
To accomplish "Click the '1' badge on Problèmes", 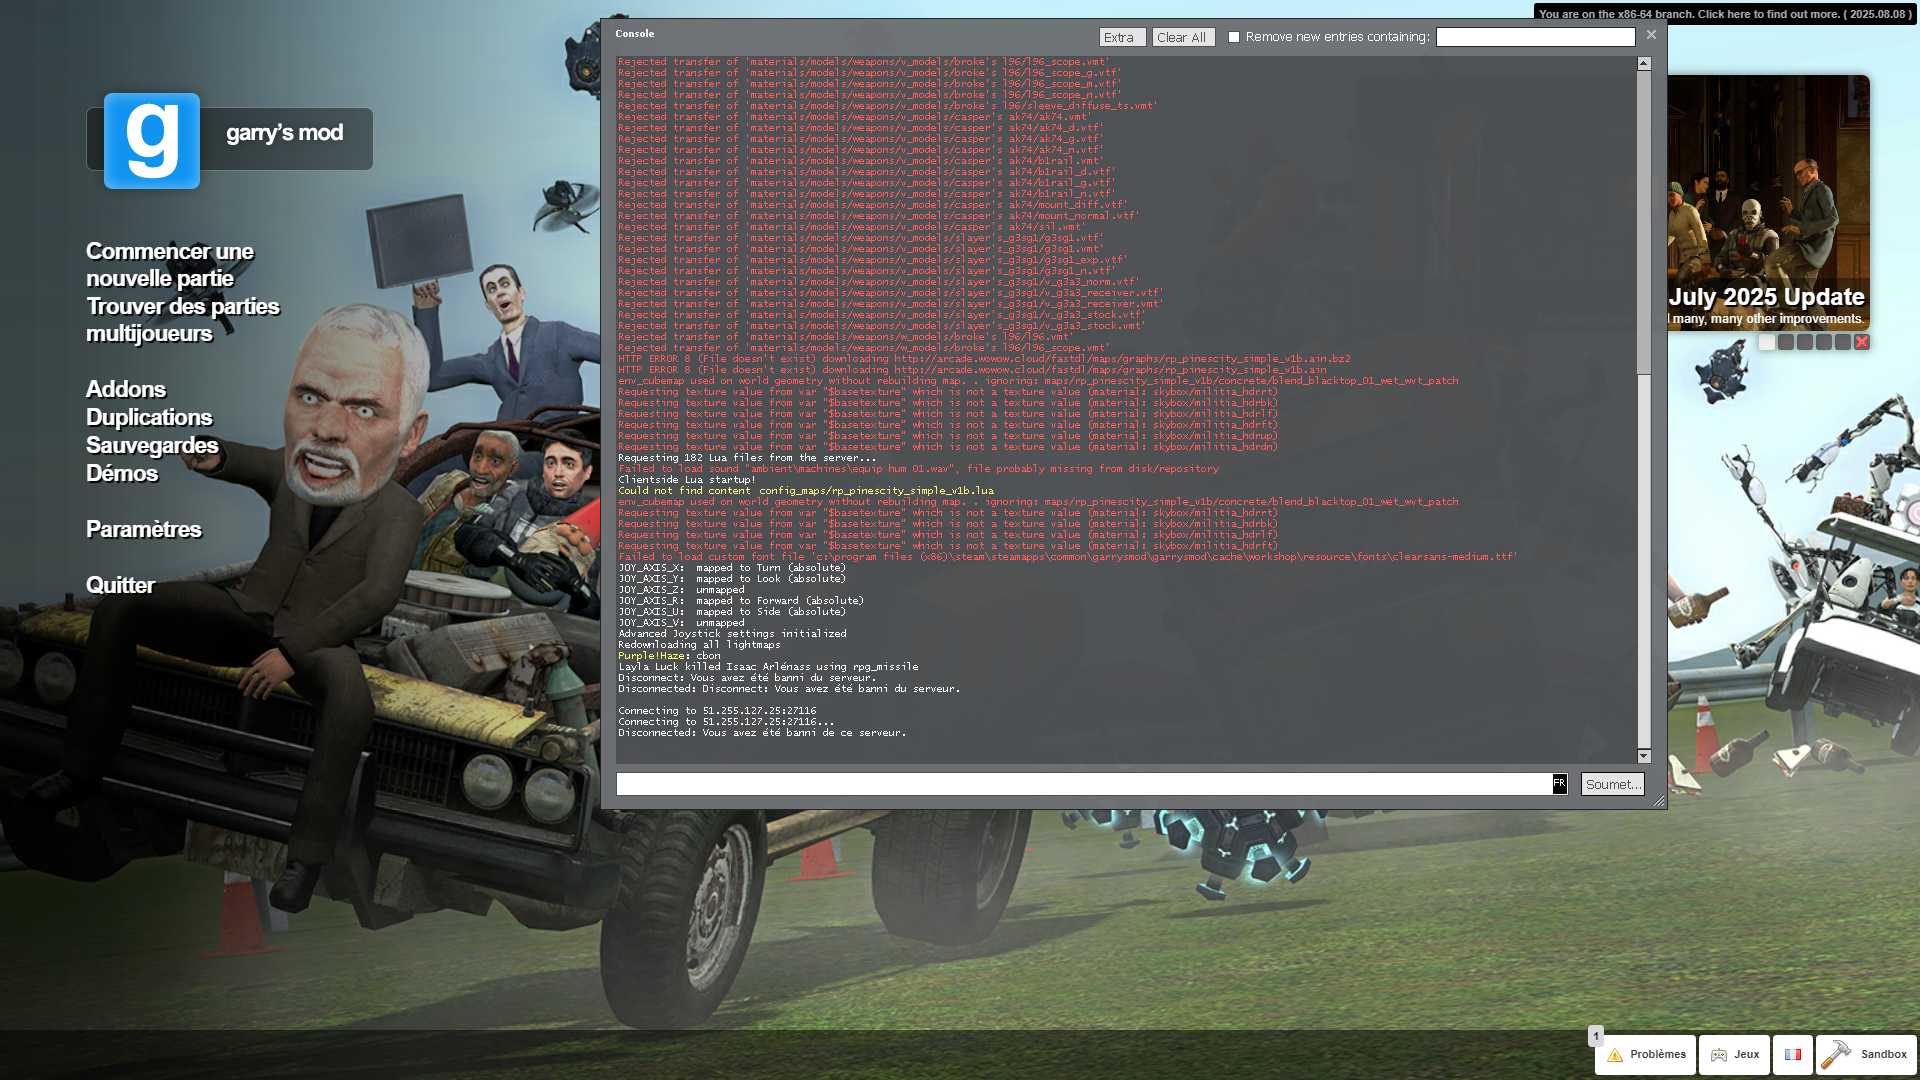I will (x=1596, y=1036).
